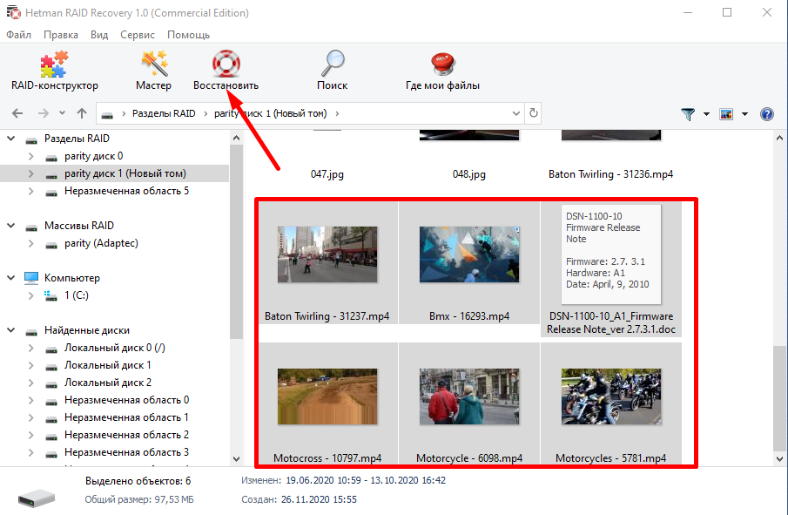
Task: Click tree pane scroll-down arrow
Action: coord(236,459)
